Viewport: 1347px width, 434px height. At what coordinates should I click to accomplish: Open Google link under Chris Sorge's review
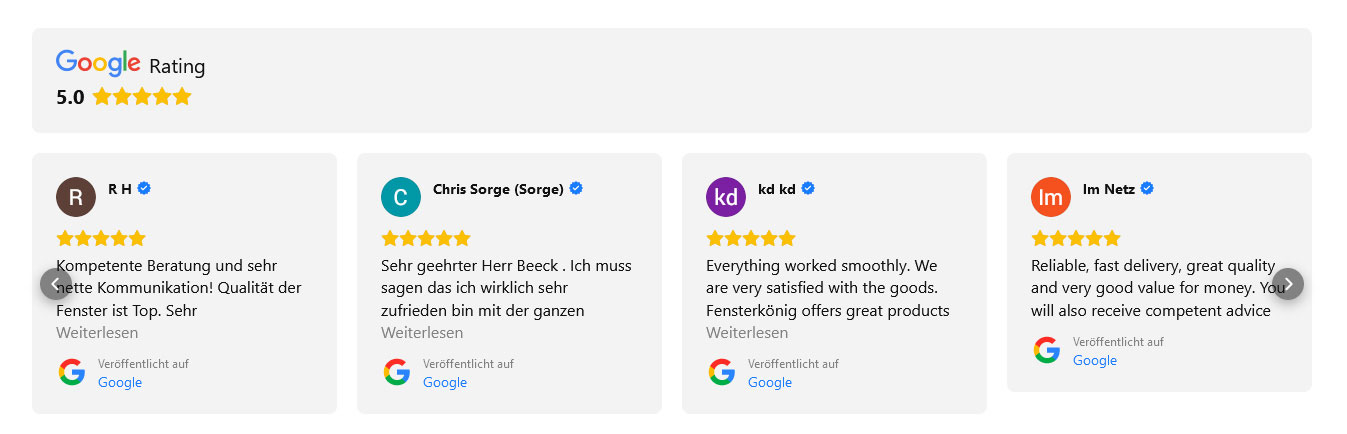445,382
